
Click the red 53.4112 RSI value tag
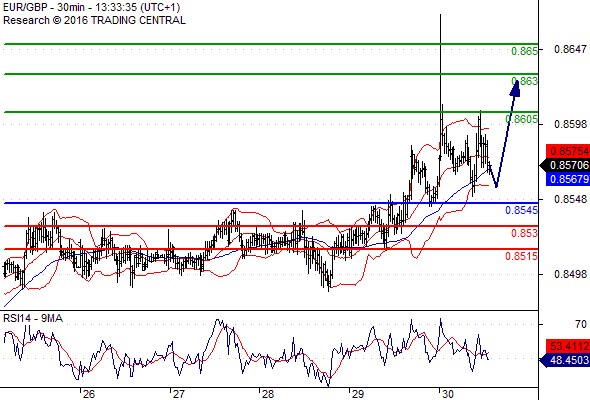568,346
